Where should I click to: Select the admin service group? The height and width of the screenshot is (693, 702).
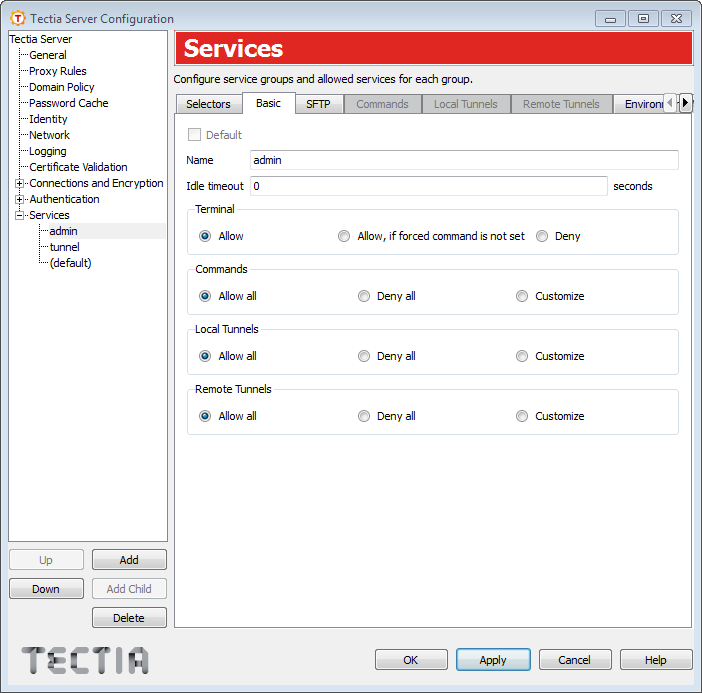pyautogui.click(x=64, y=231)
